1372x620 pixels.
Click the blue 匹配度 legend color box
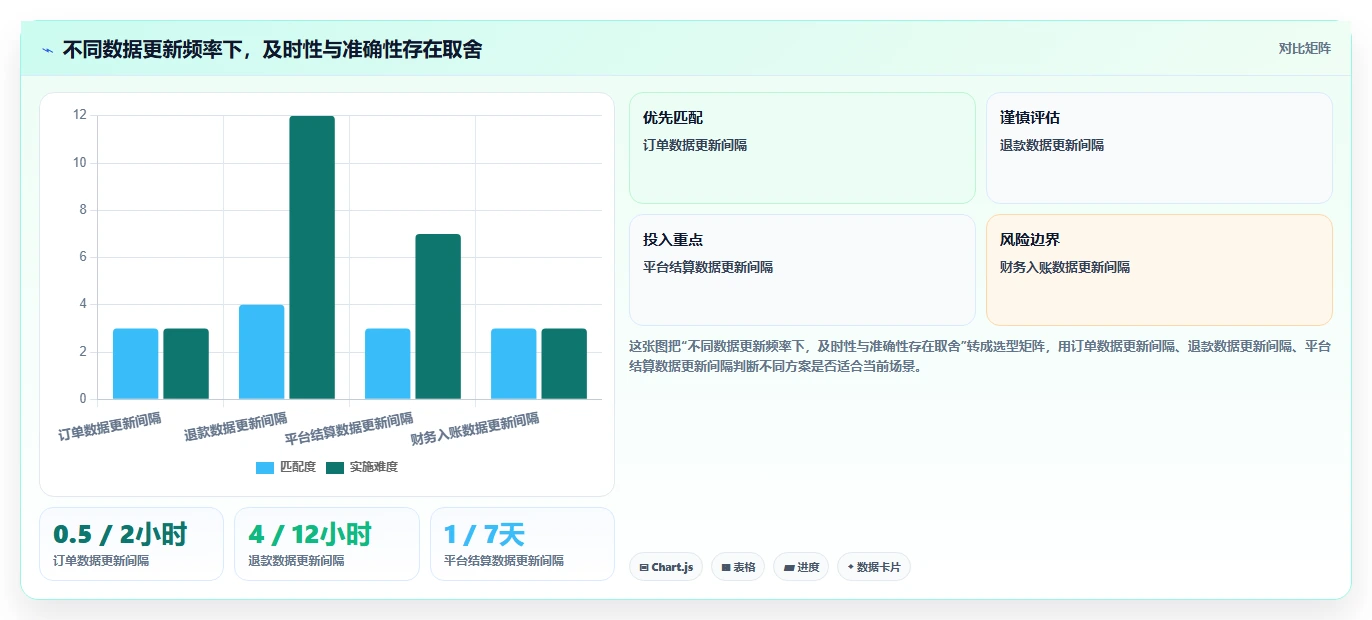pyautogui.click(x=265, y=467)
